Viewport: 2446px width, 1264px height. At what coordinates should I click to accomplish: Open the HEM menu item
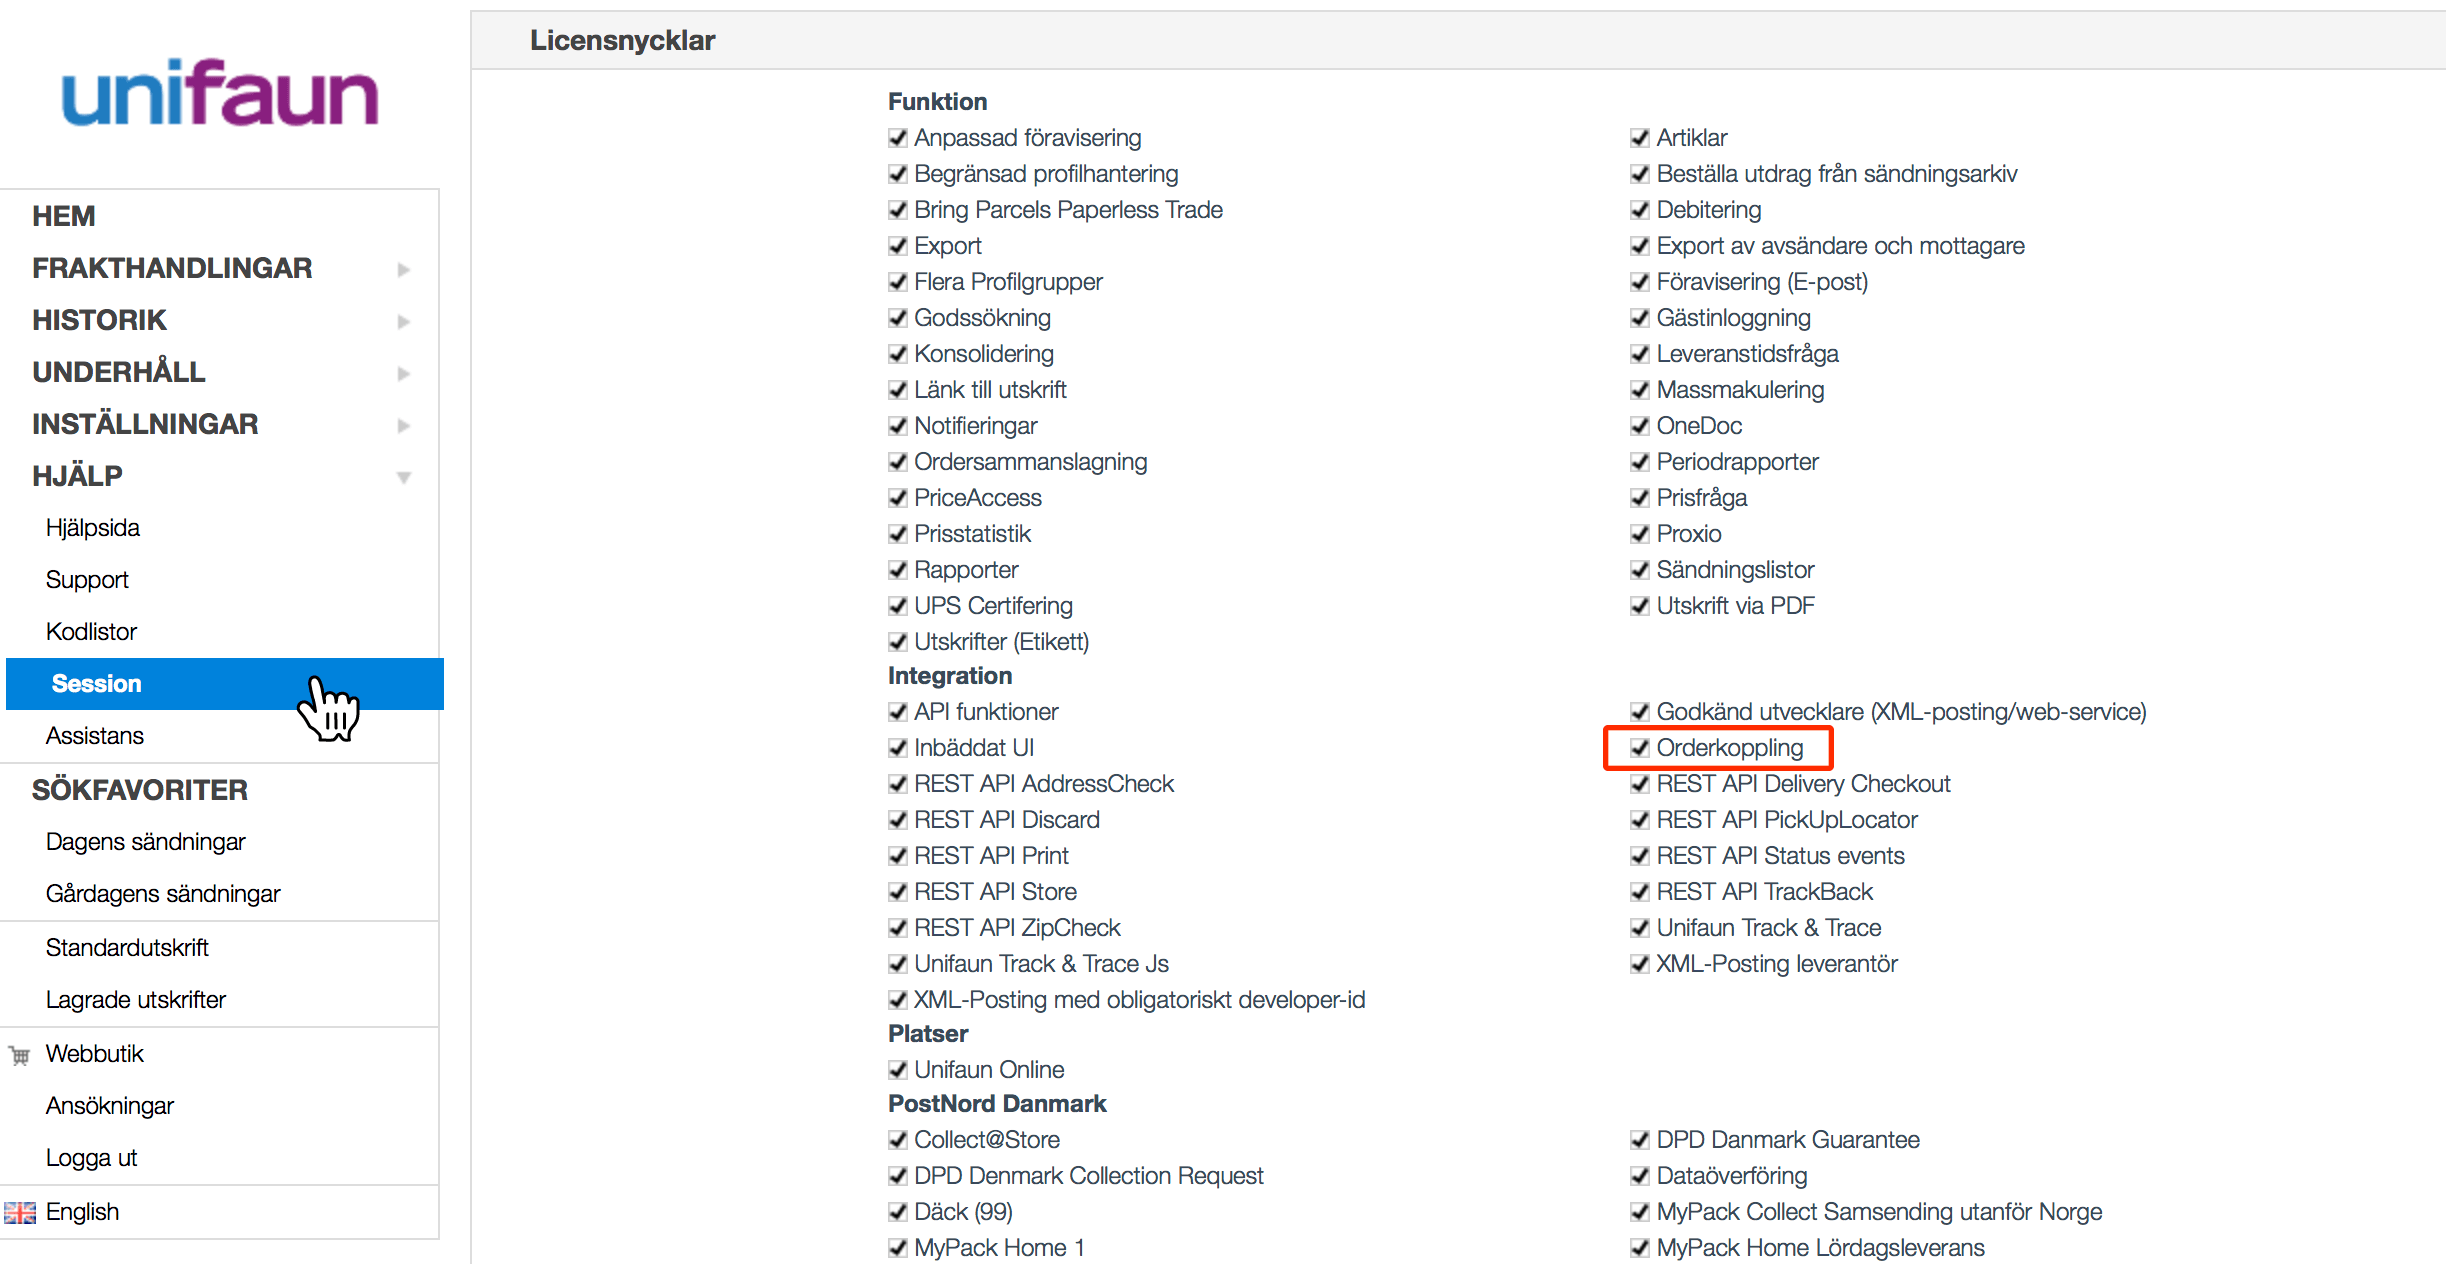click(x=64, y=216)
